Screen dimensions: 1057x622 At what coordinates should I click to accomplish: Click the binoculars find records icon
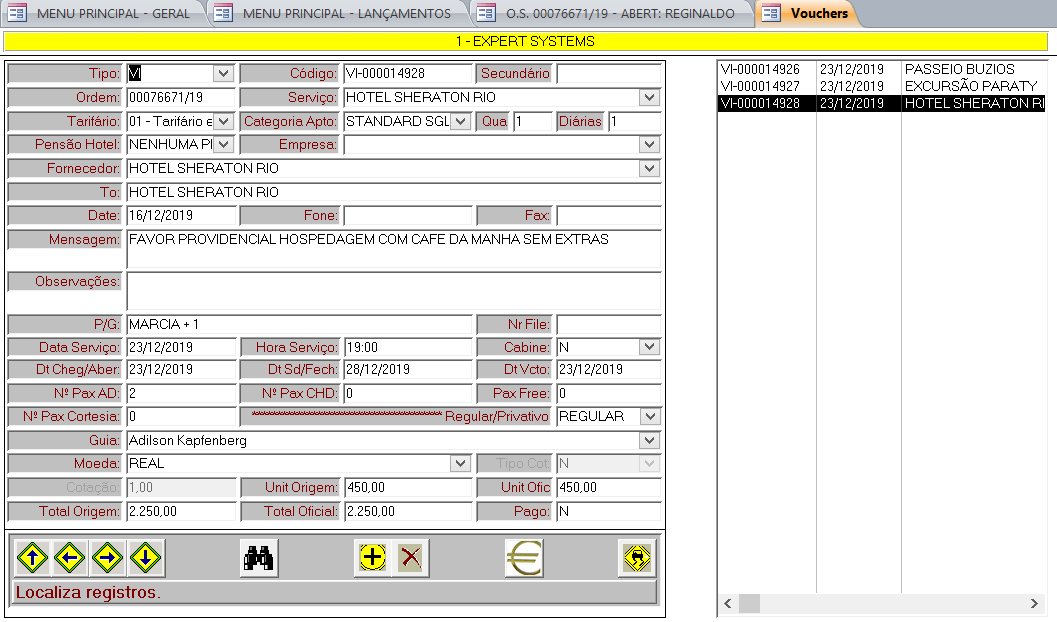click(x=259, y=558)
